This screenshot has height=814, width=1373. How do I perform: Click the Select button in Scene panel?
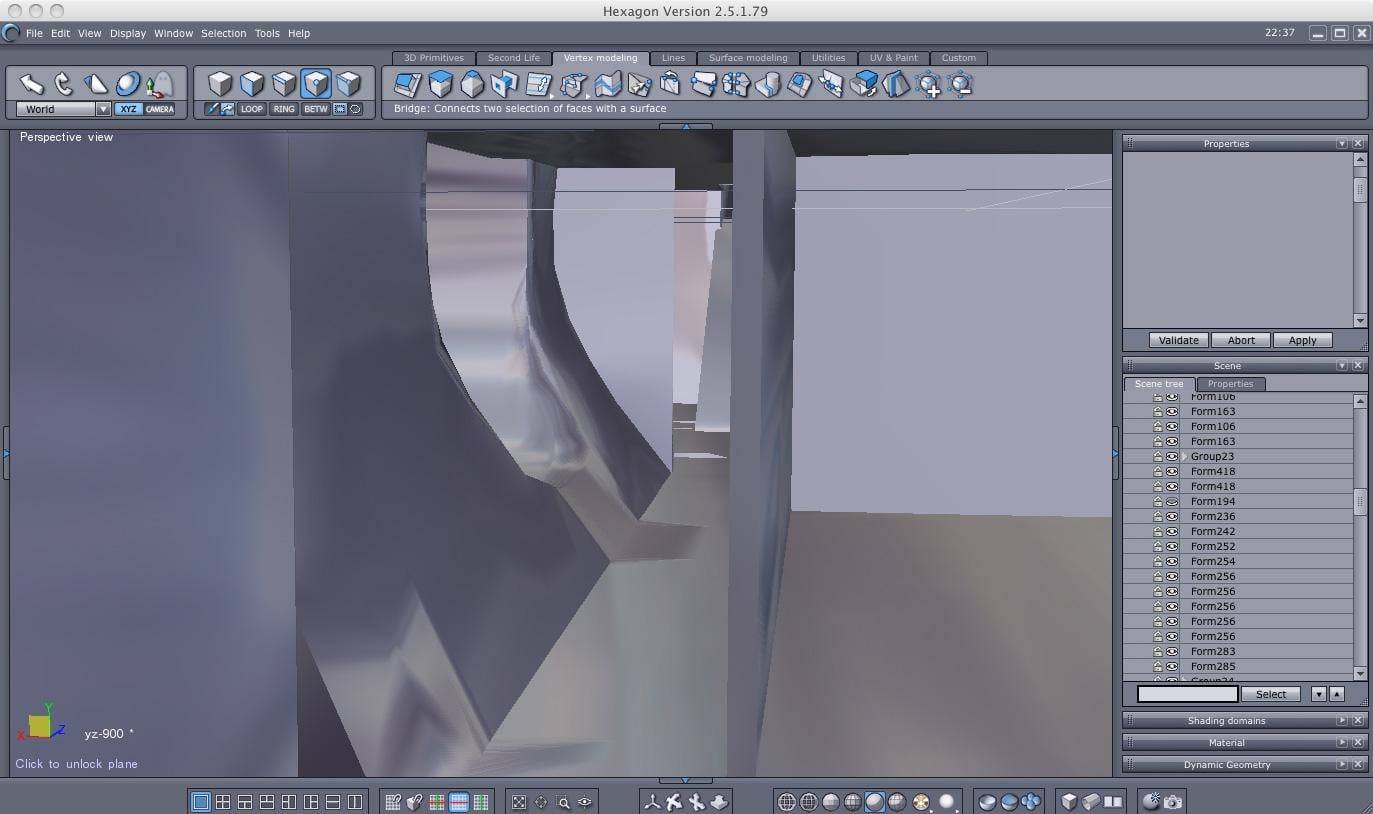(1271, 694)
